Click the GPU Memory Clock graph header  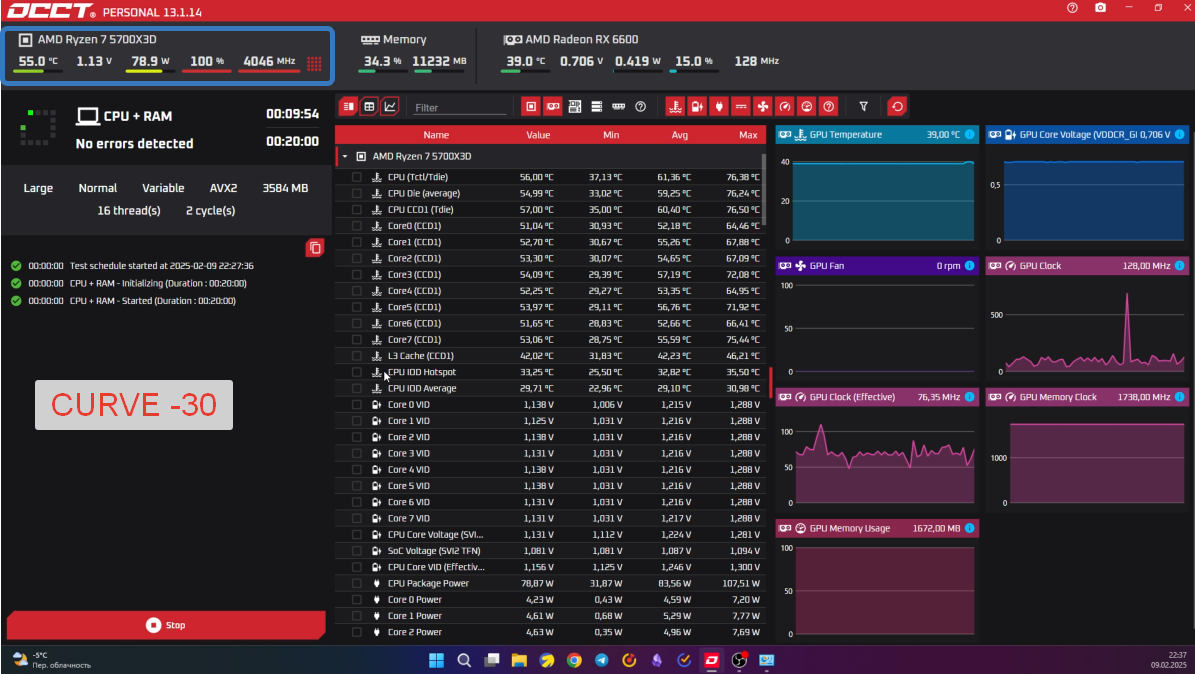pos(1087,396)
